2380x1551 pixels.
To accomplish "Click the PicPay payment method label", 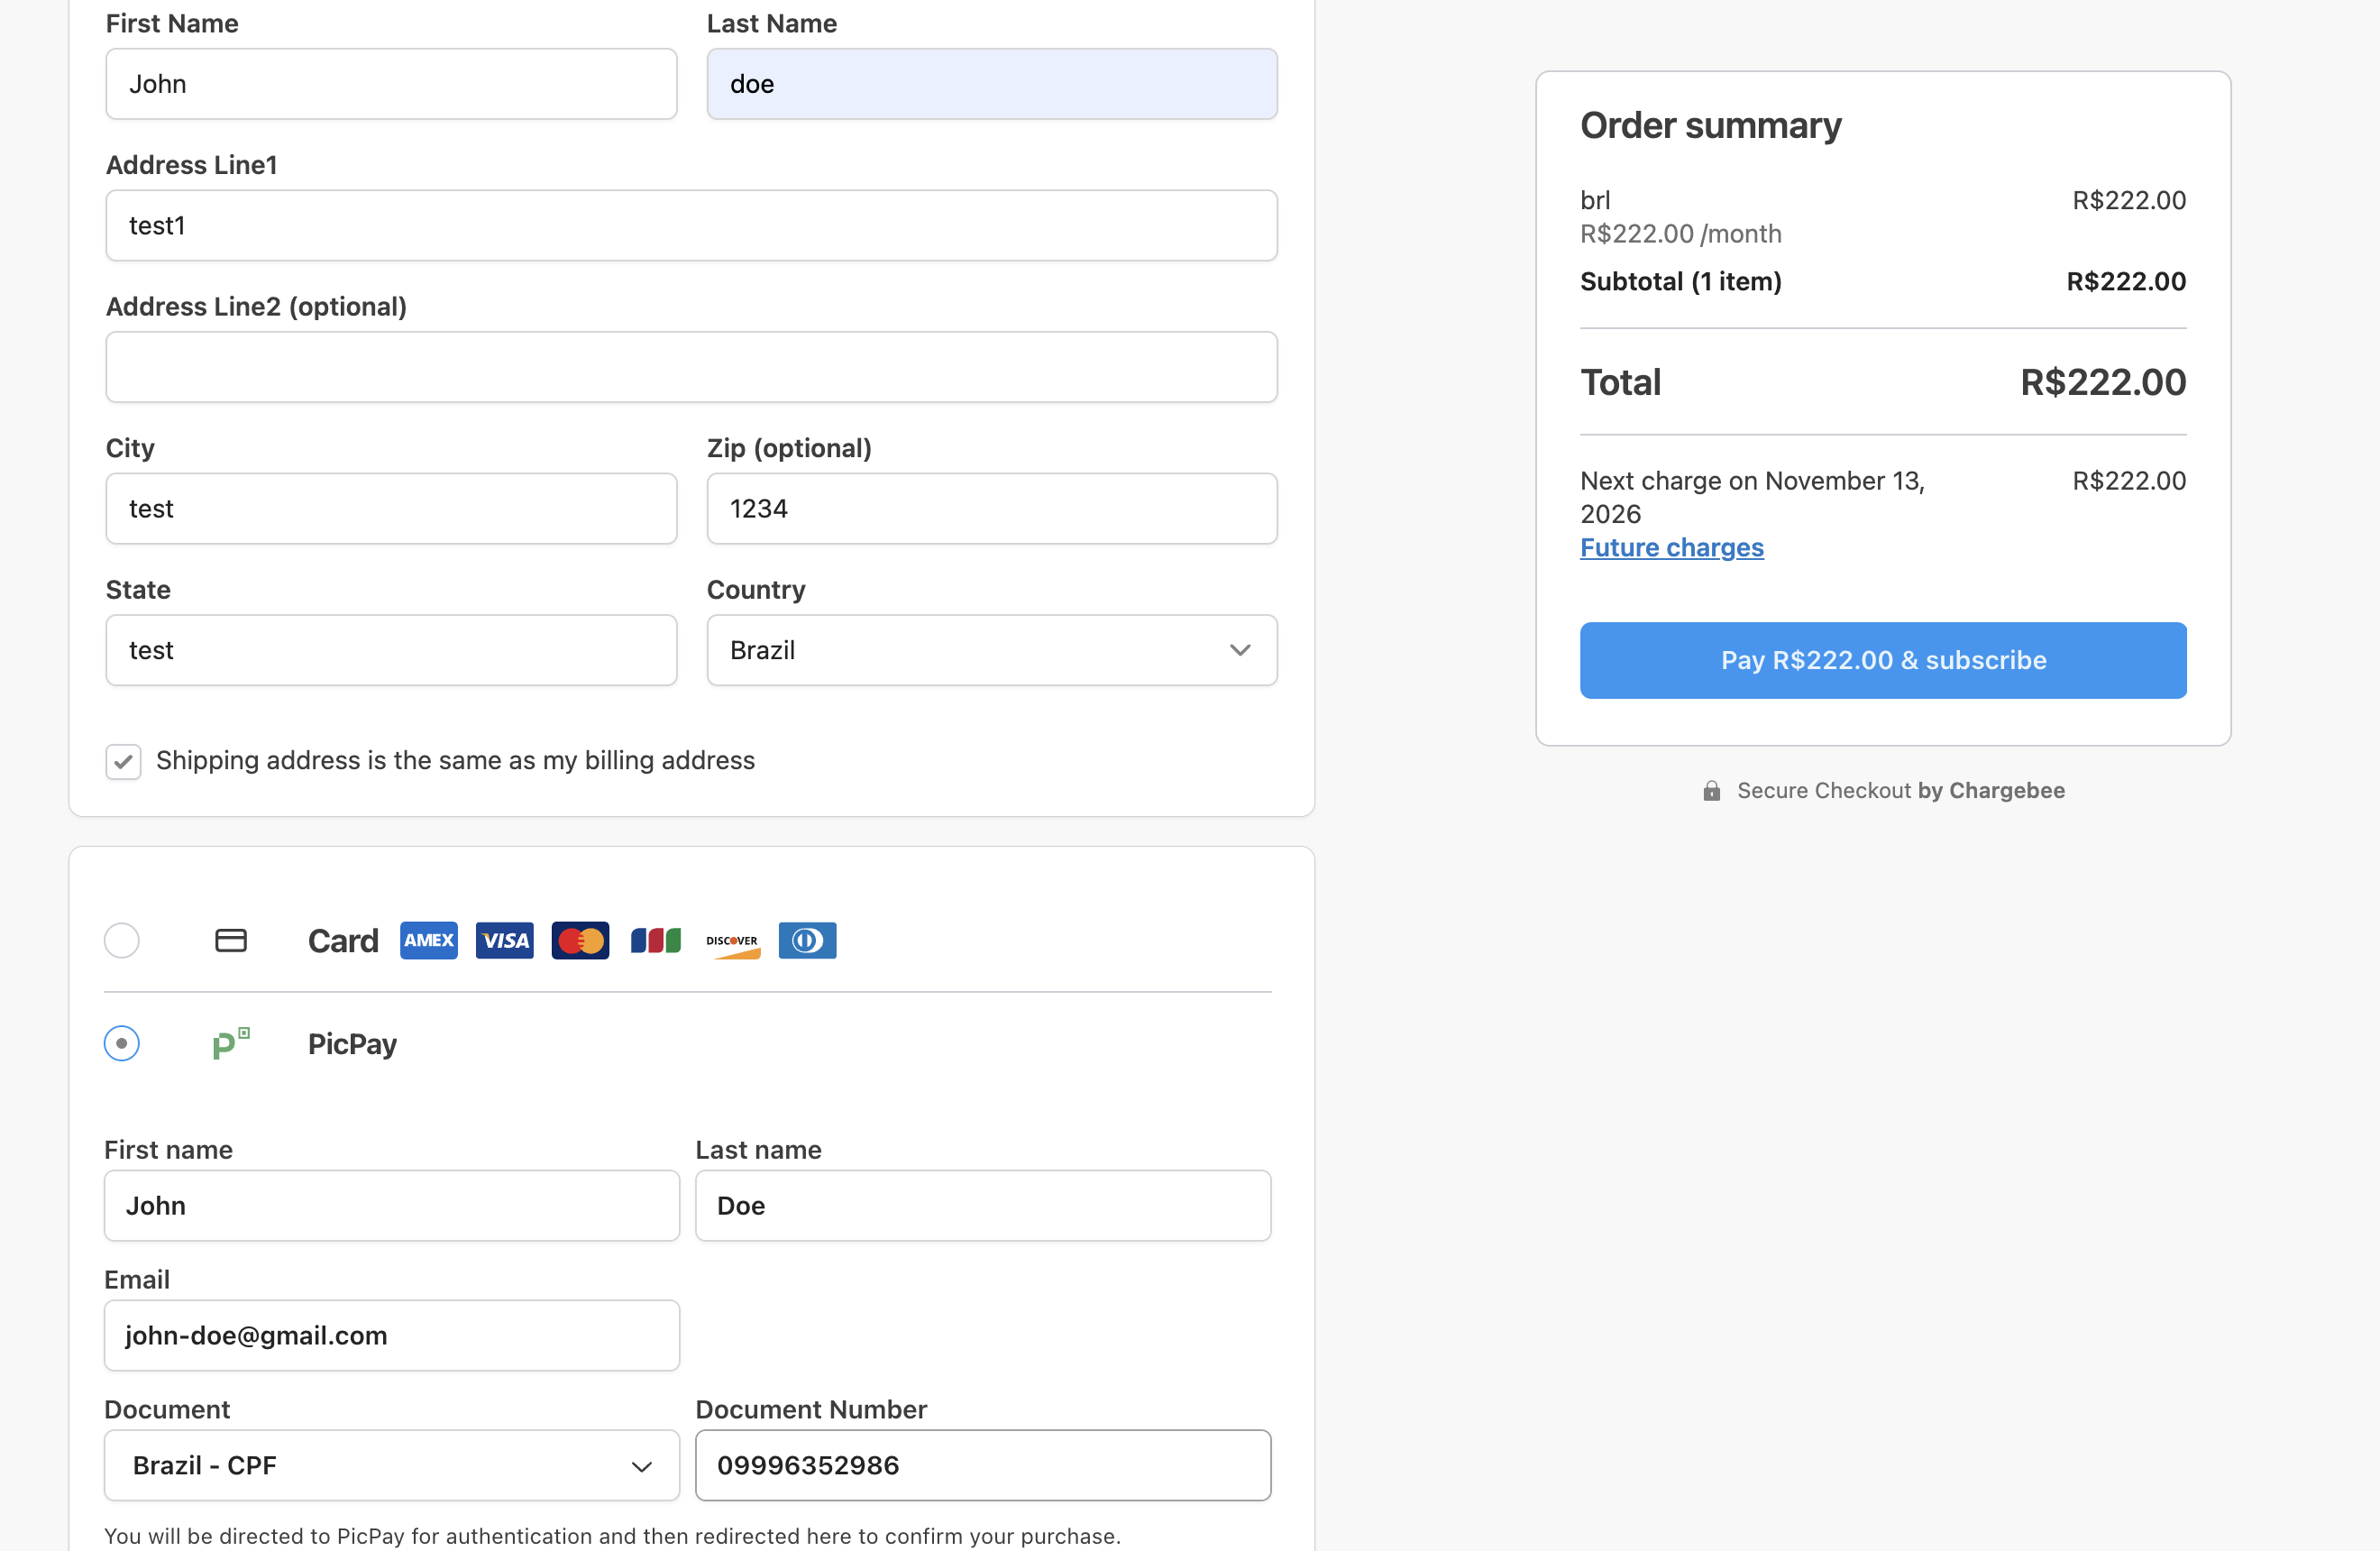I will [352, 1044].
